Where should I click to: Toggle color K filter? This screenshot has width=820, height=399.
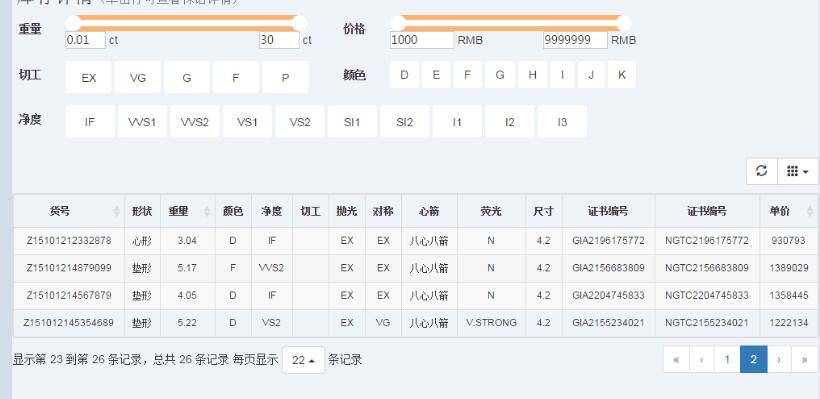622,75
